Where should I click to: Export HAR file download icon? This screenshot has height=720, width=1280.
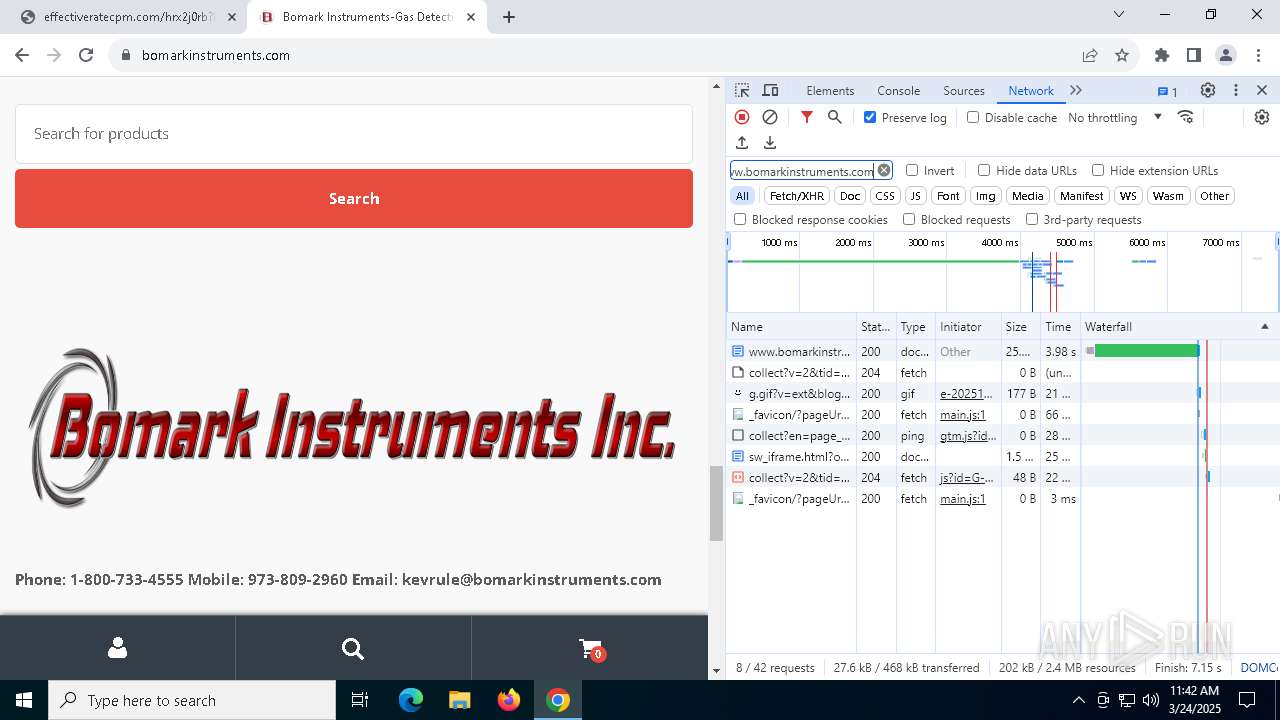pyautogui.click(x=770, y=143)
